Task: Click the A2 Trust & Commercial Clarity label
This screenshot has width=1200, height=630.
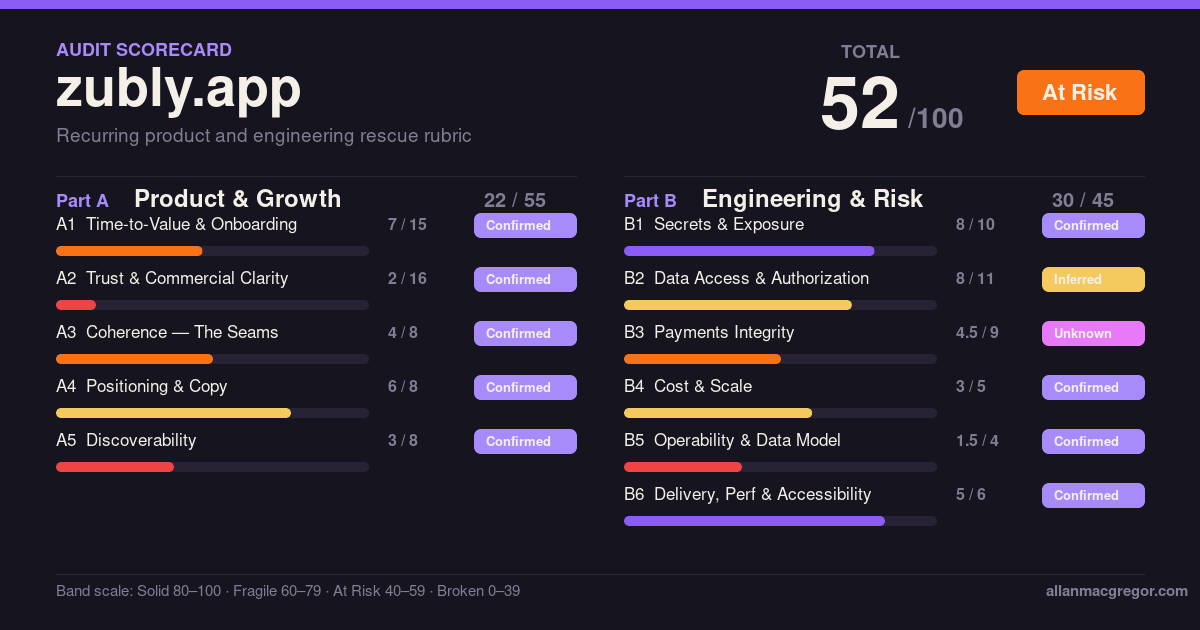Action: 172,279
